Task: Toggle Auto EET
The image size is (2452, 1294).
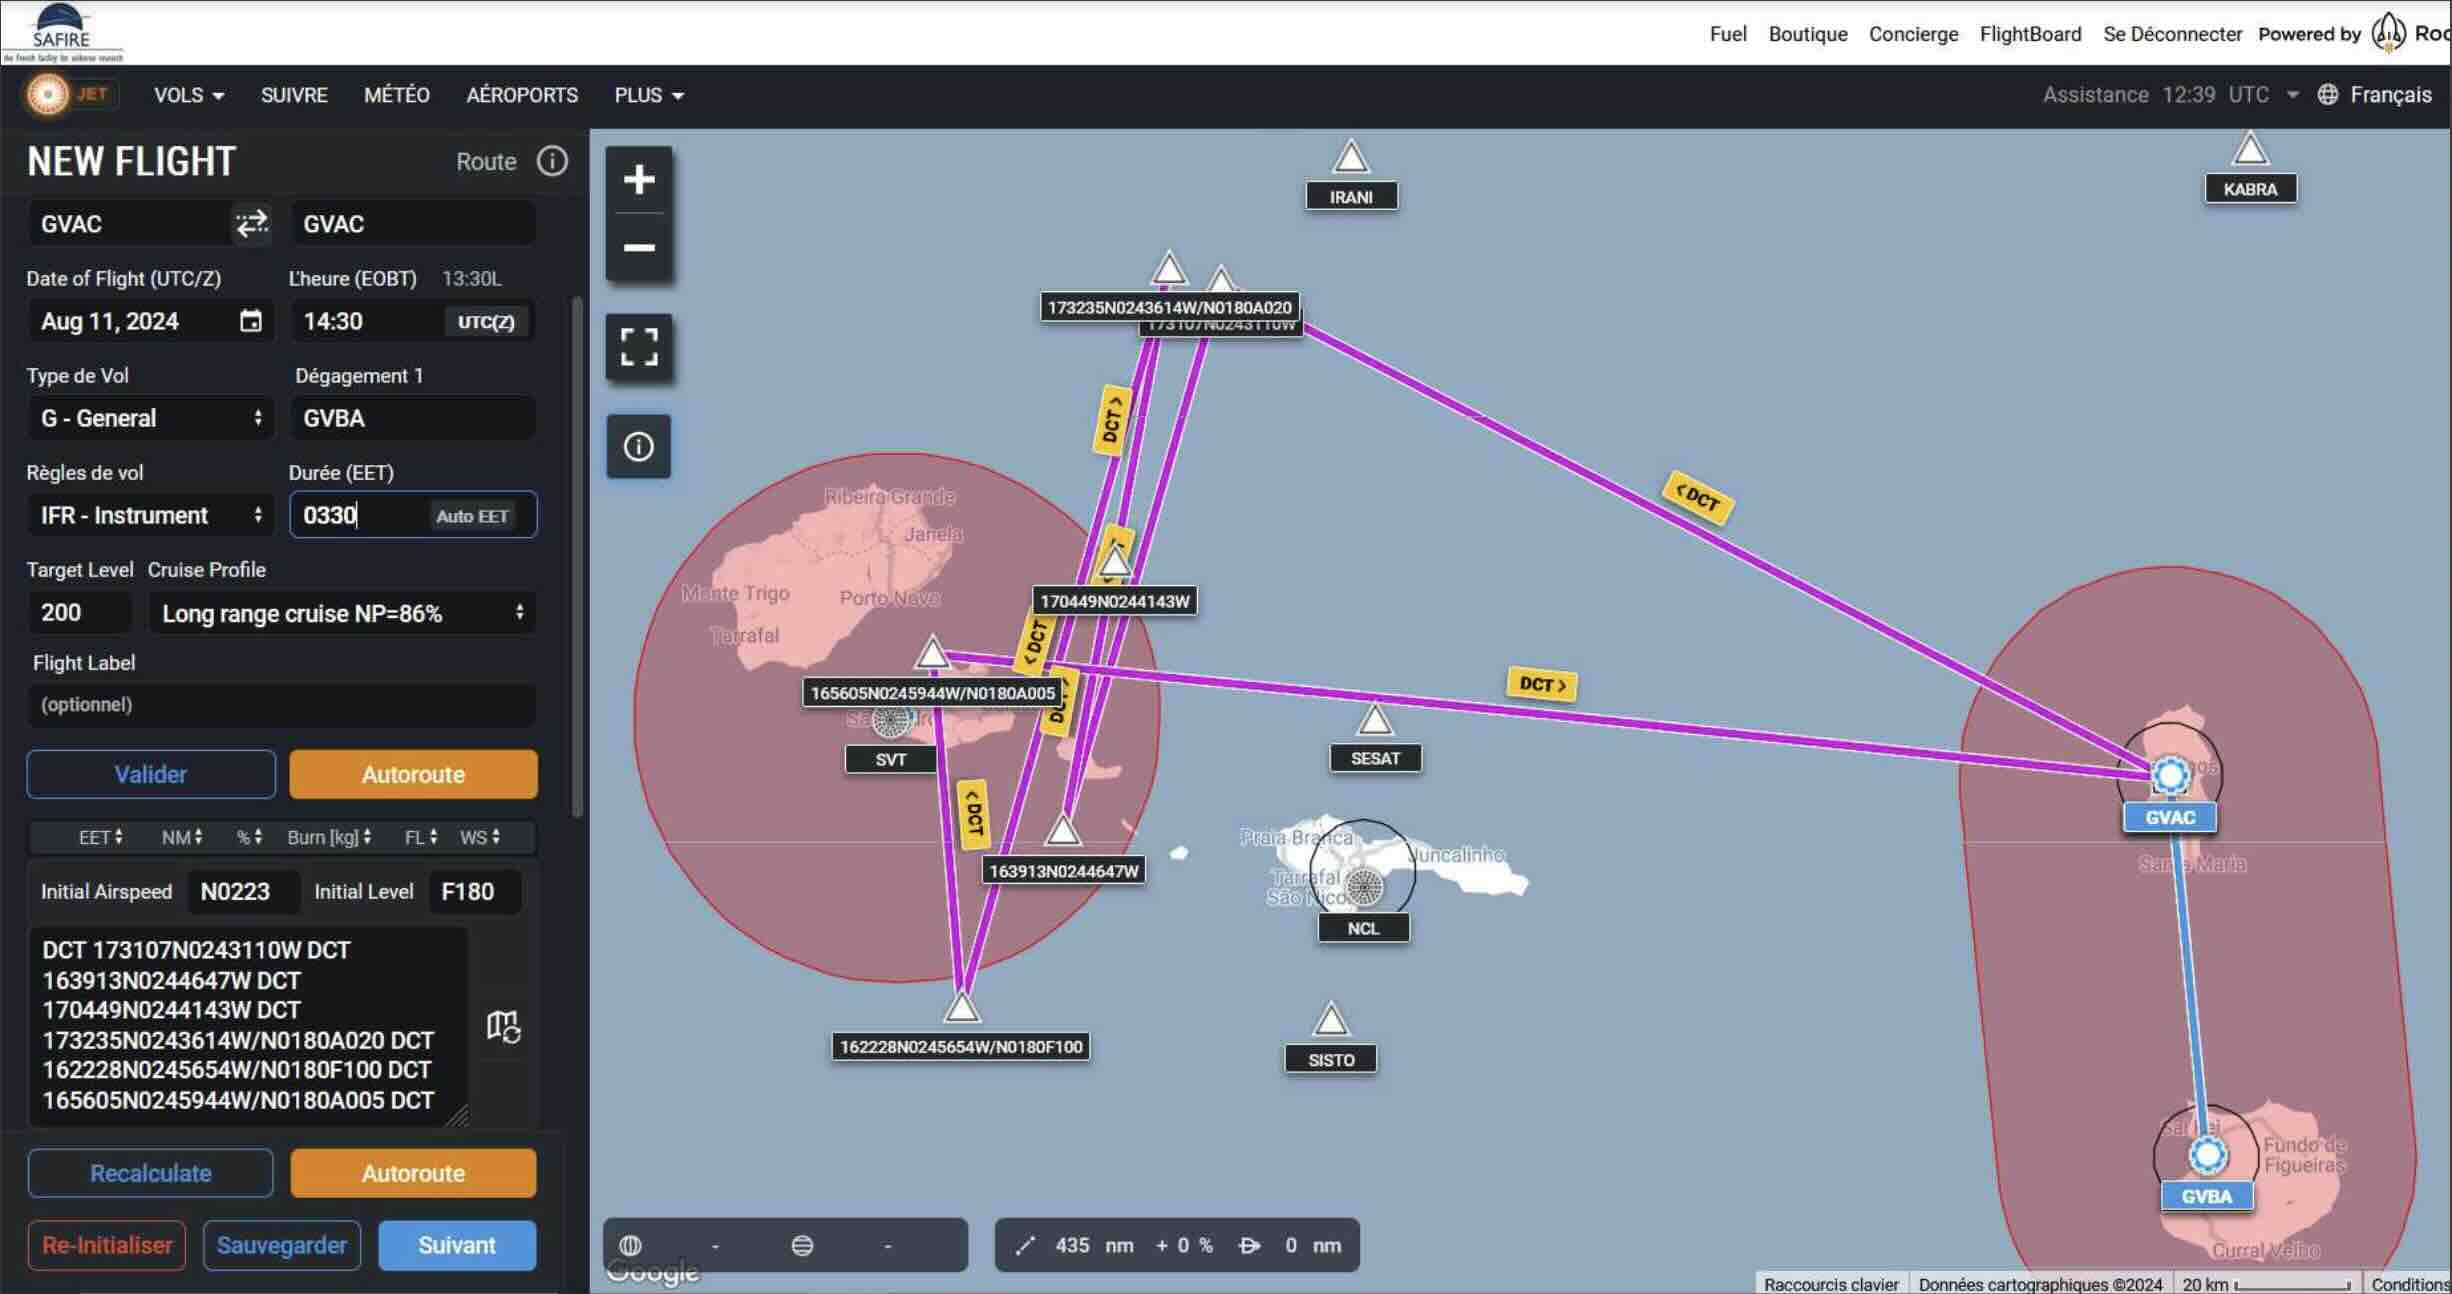Action: pyautogui.click(x=472, y=516)
